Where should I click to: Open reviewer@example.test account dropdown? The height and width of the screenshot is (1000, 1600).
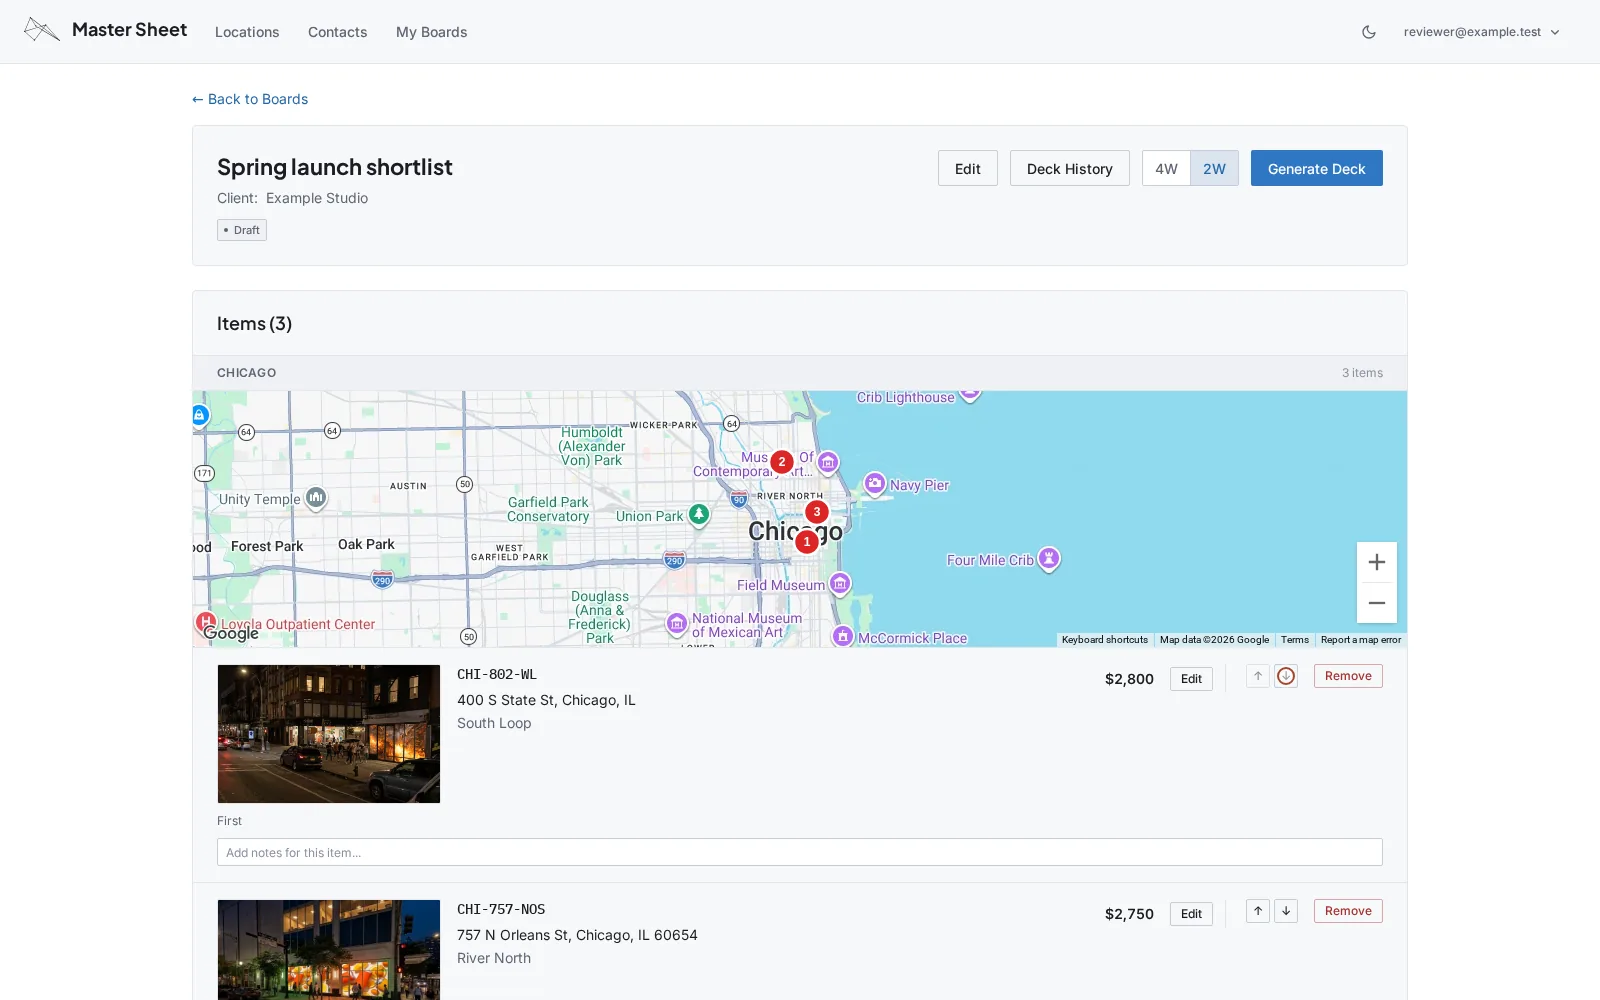coord(1481,32)
